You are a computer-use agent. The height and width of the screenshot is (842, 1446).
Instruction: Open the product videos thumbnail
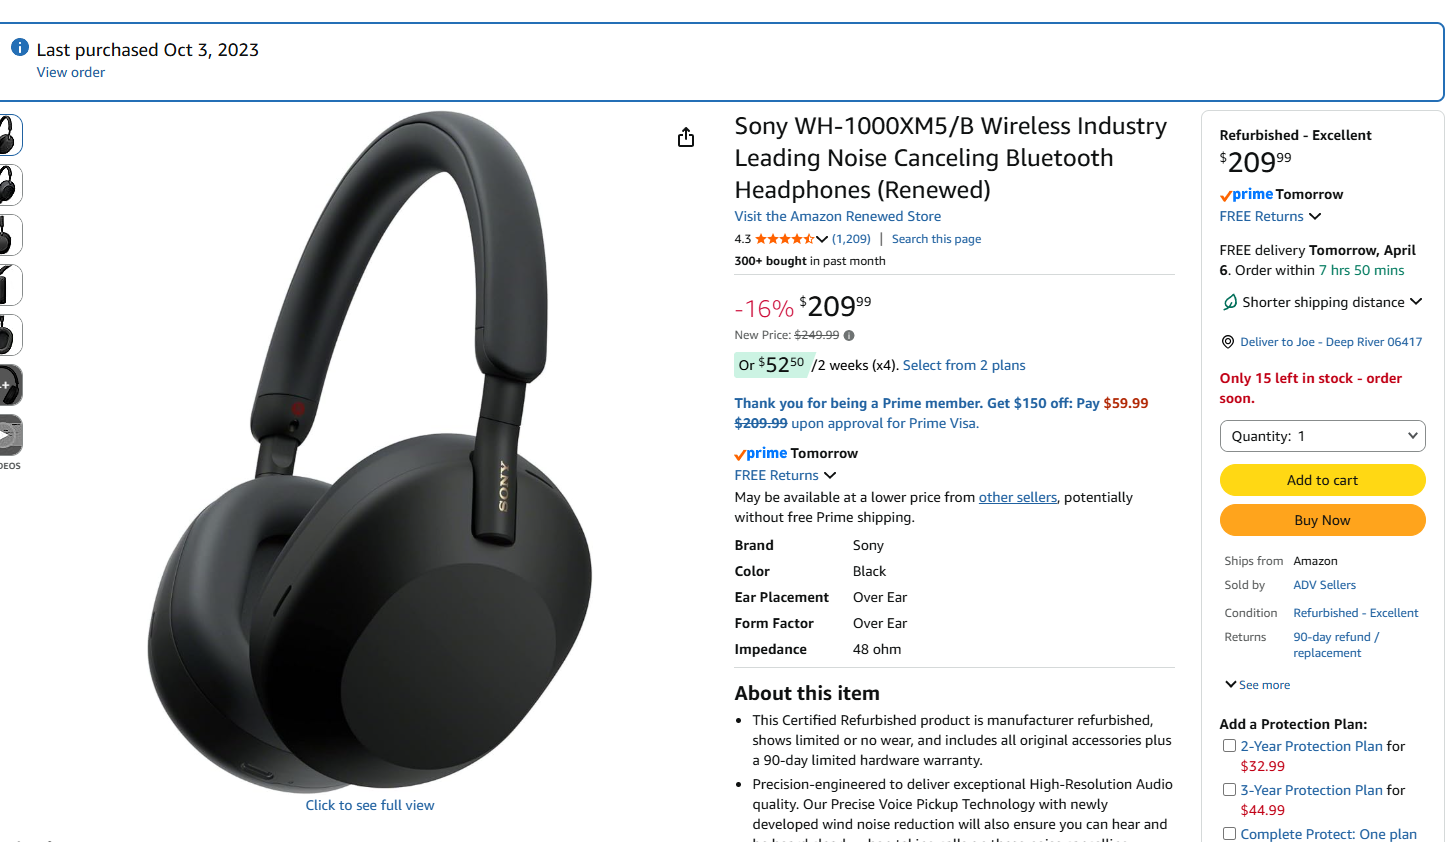[x=9, y=435]
